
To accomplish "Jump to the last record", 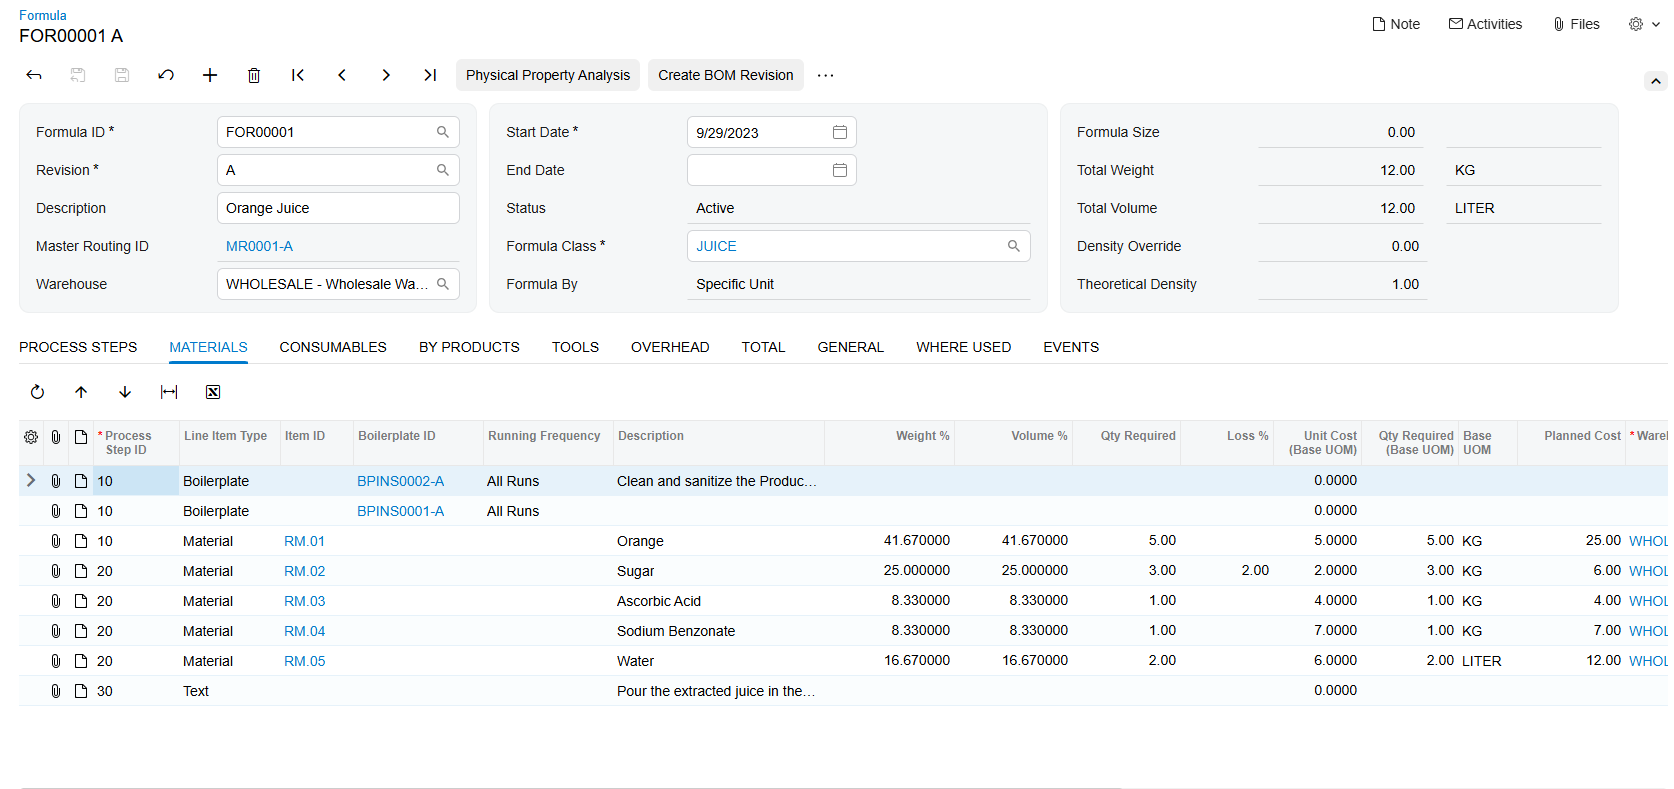I will coord(430,75).
